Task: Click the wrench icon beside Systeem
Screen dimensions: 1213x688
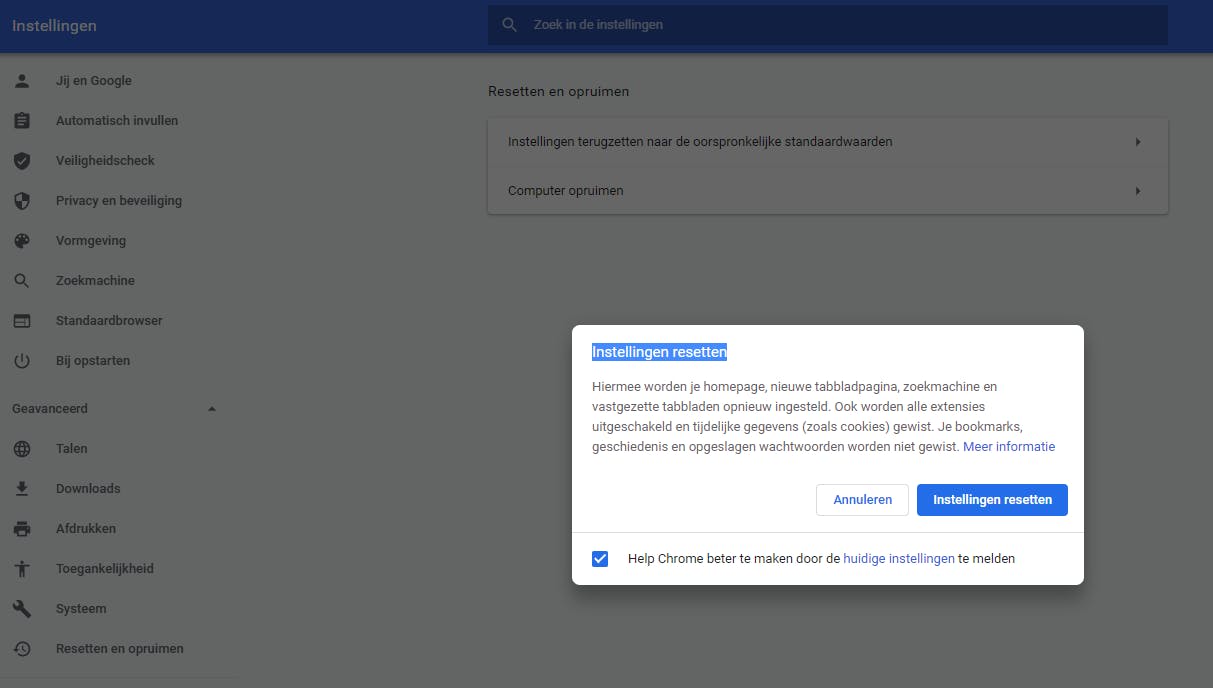Action: pyautogui.click(x=22, y=609)
